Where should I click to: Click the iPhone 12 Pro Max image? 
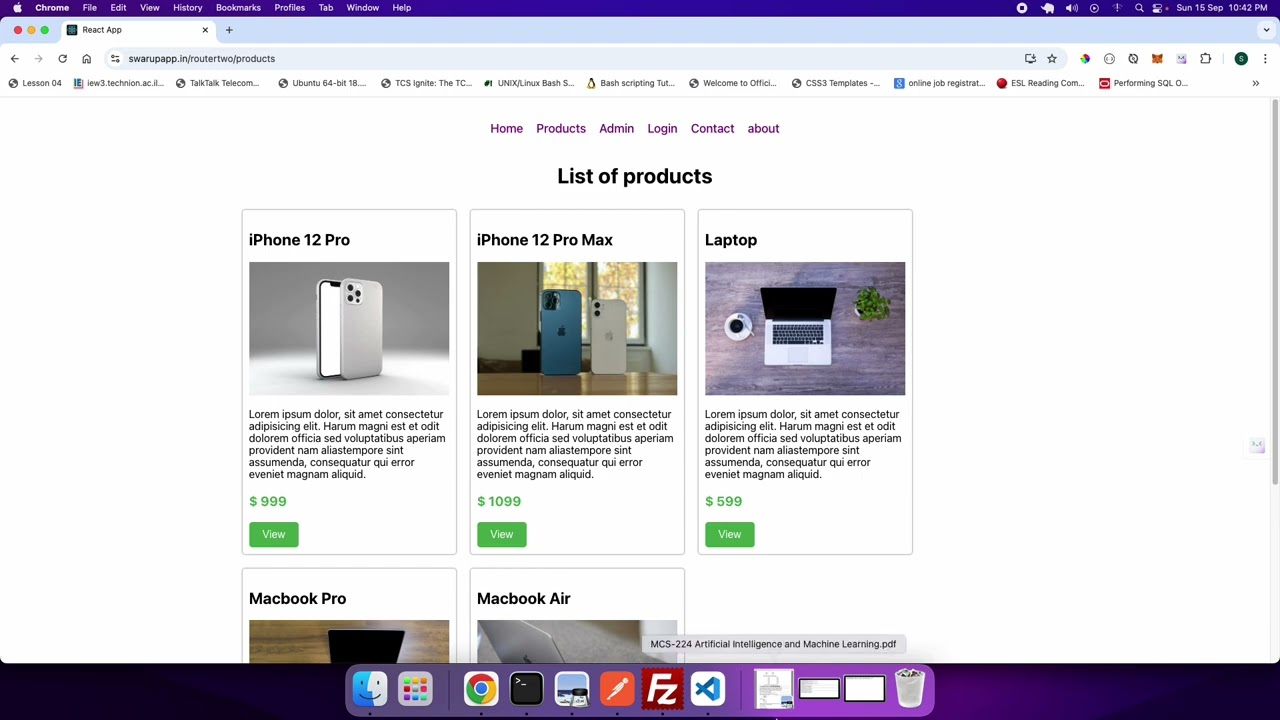577,329
